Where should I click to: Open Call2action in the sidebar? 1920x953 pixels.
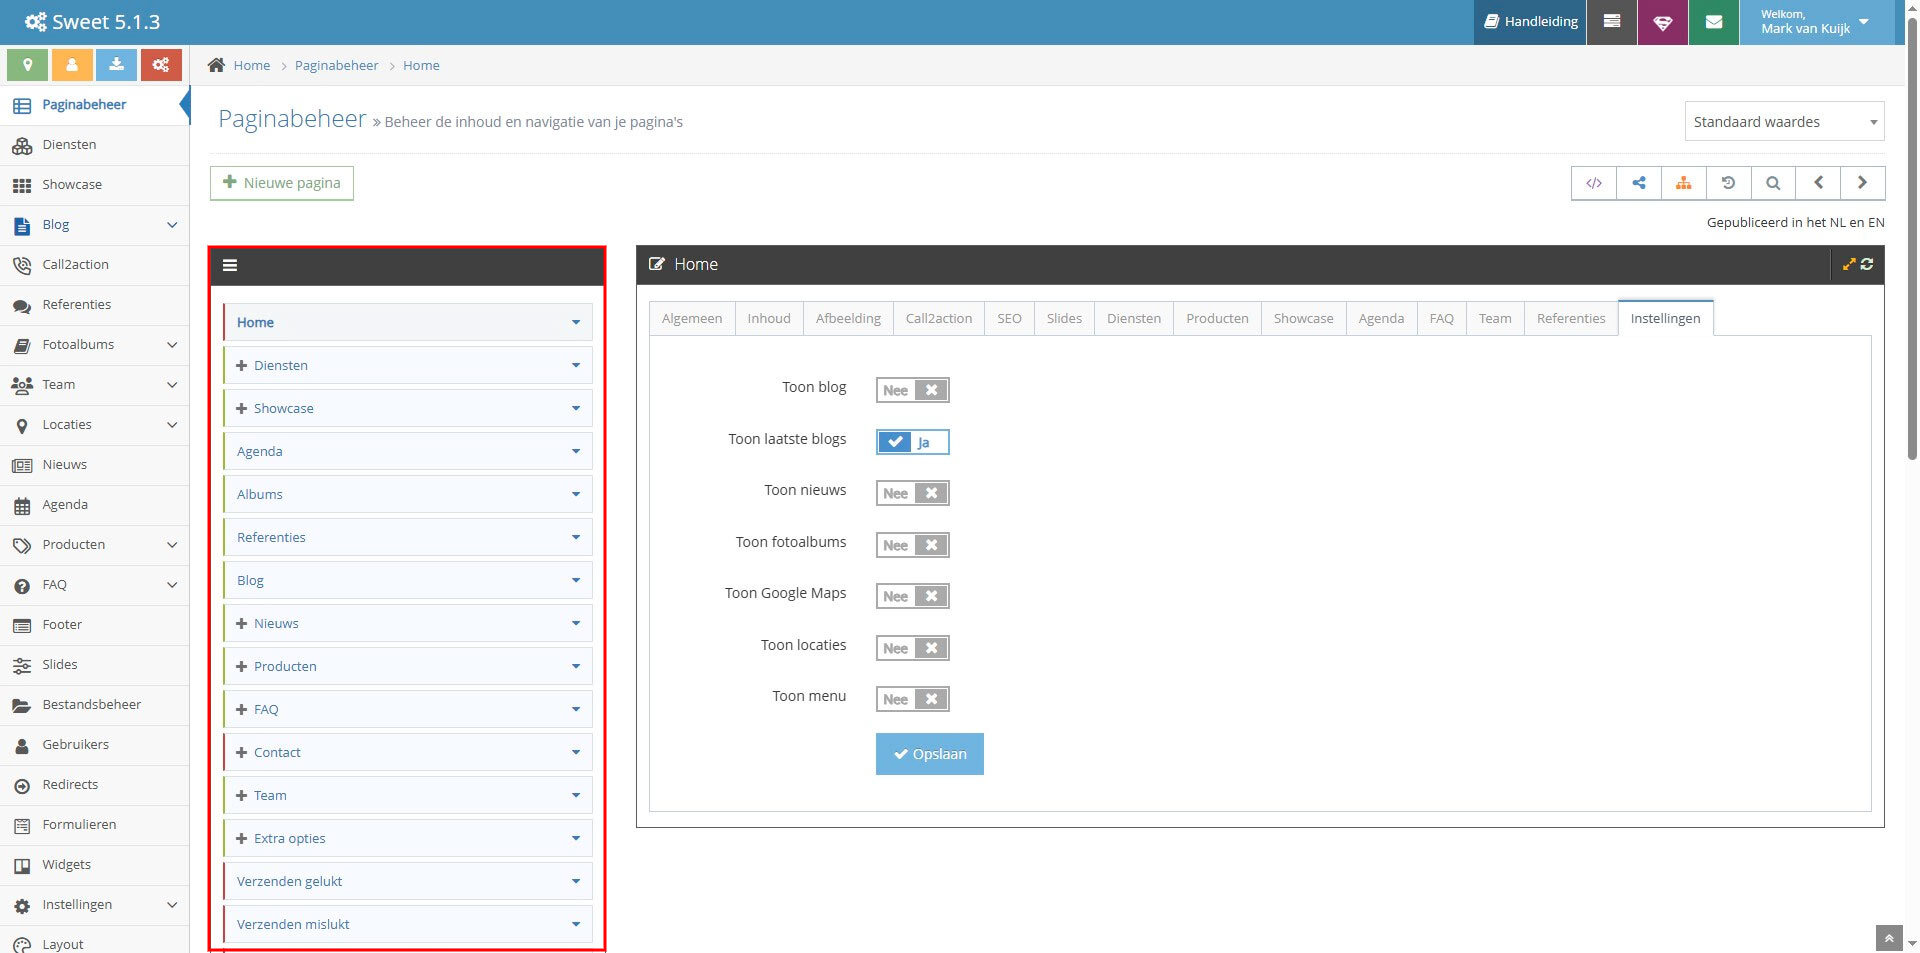(x=95, y=265)
